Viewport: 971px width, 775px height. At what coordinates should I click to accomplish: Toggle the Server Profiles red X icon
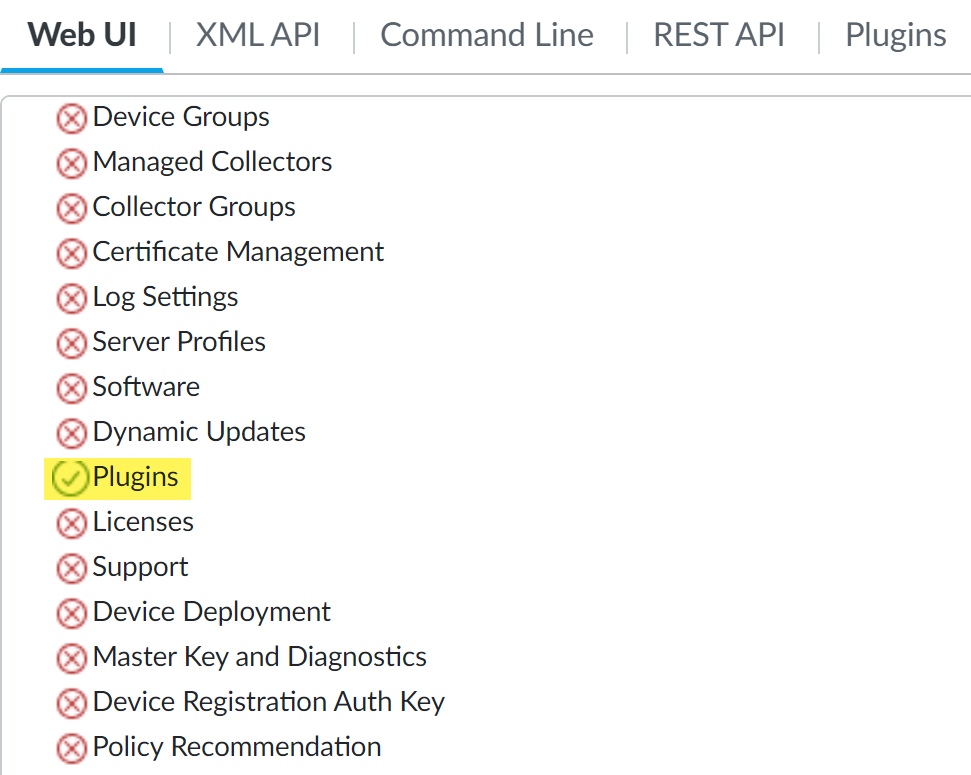point(71,343)
